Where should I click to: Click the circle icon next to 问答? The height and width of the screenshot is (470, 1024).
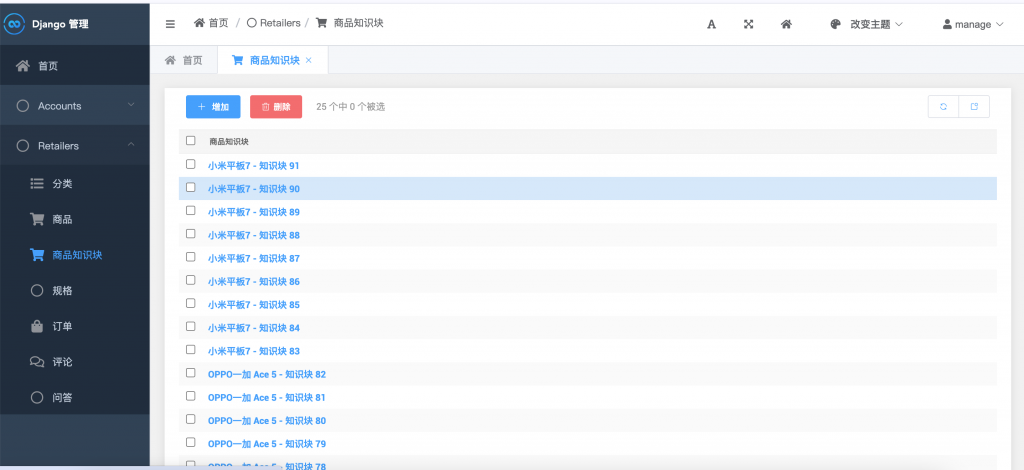click(x=37, y=397)
